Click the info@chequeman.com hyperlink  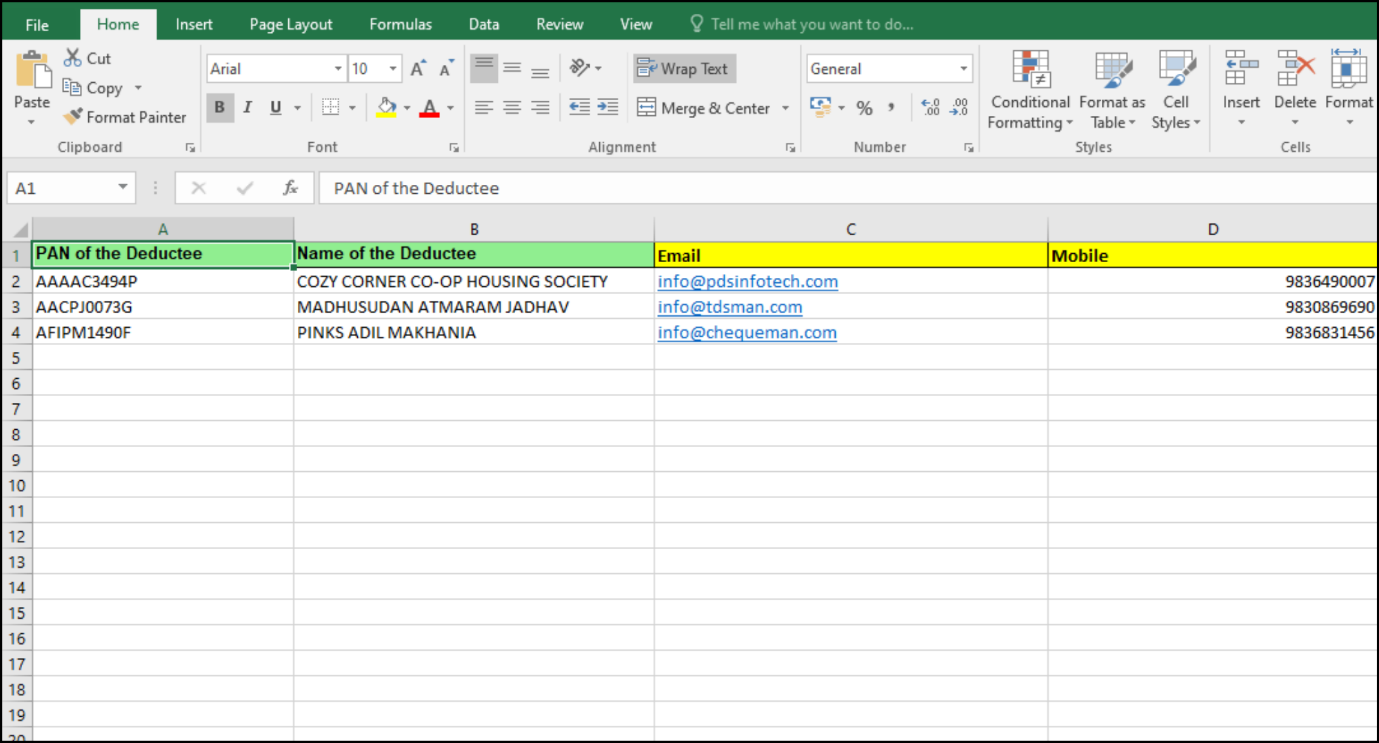pos(747,333)
